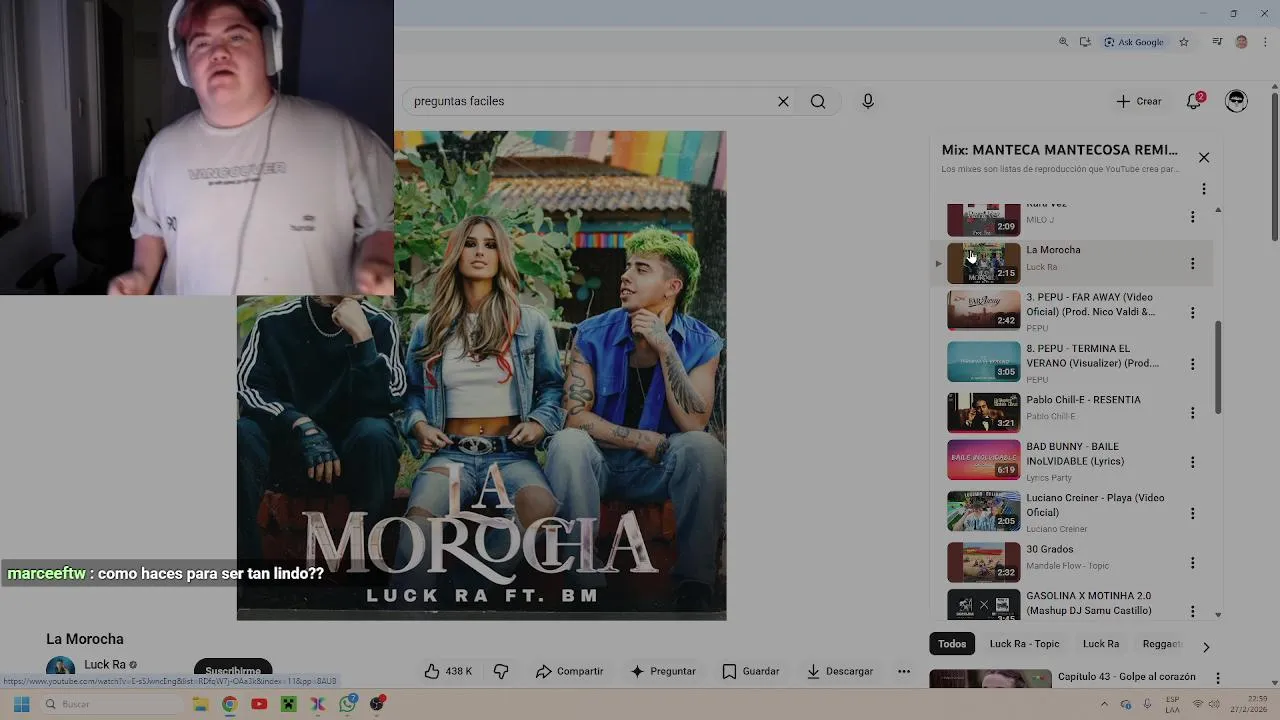Open options for La Morocha playlist entry
1280x720 pixels.
pos(1192,264)
